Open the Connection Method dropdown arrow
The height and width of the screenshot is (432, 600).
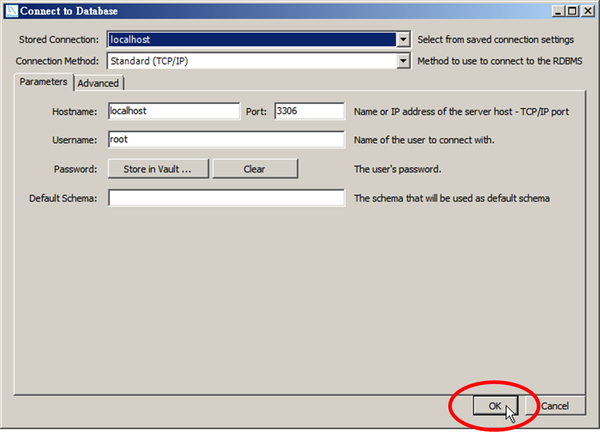pos(403,61)
